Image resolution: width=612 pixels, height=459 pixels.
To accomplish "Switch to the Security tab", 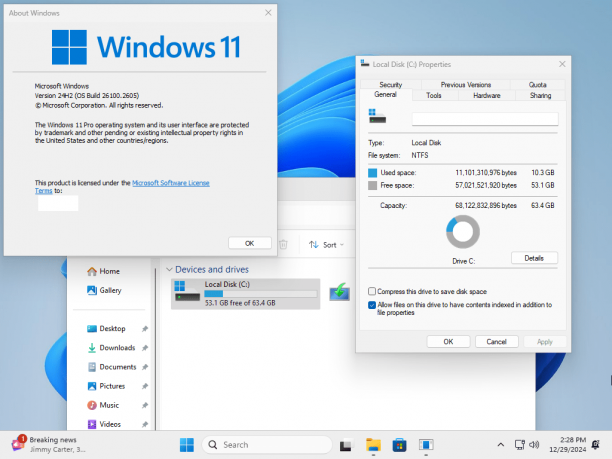I will point(391,84).
